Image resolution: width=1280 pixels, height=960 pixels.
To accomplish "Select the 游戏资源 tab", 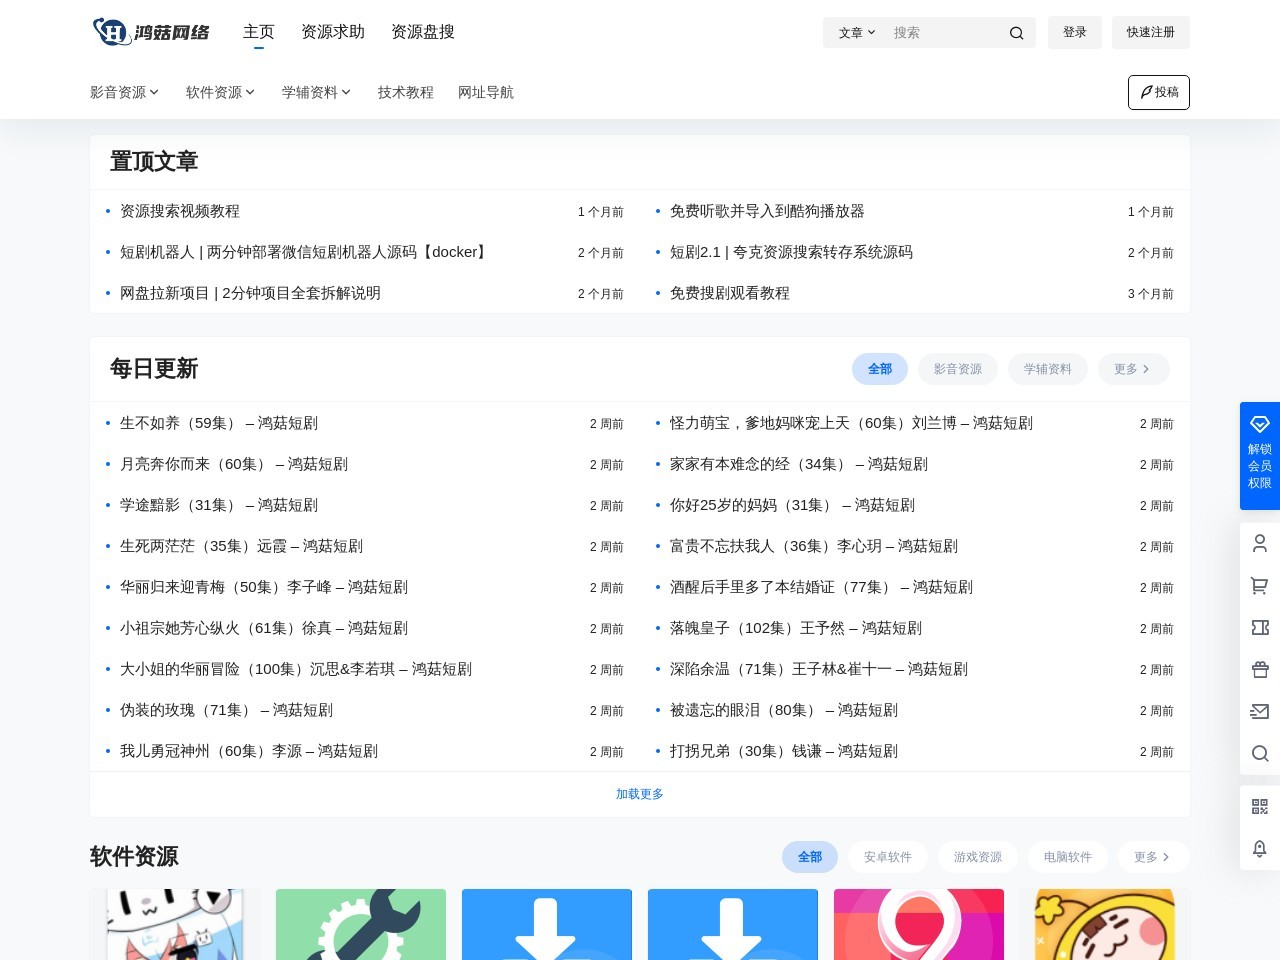I will click(978, 857).
